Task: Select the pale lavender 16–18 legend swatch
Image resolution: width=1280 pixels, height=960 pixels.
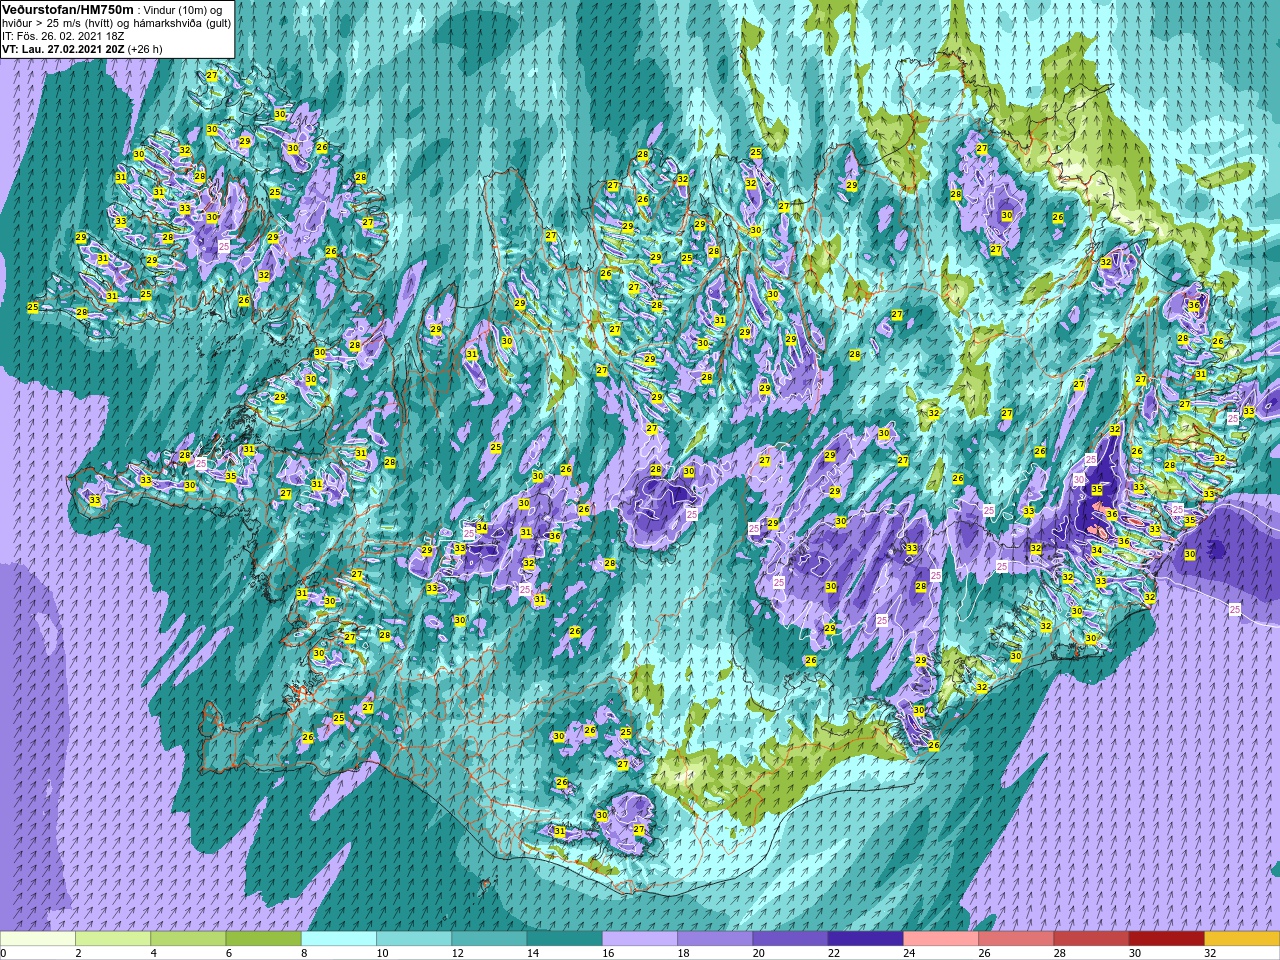Action: 640,939
